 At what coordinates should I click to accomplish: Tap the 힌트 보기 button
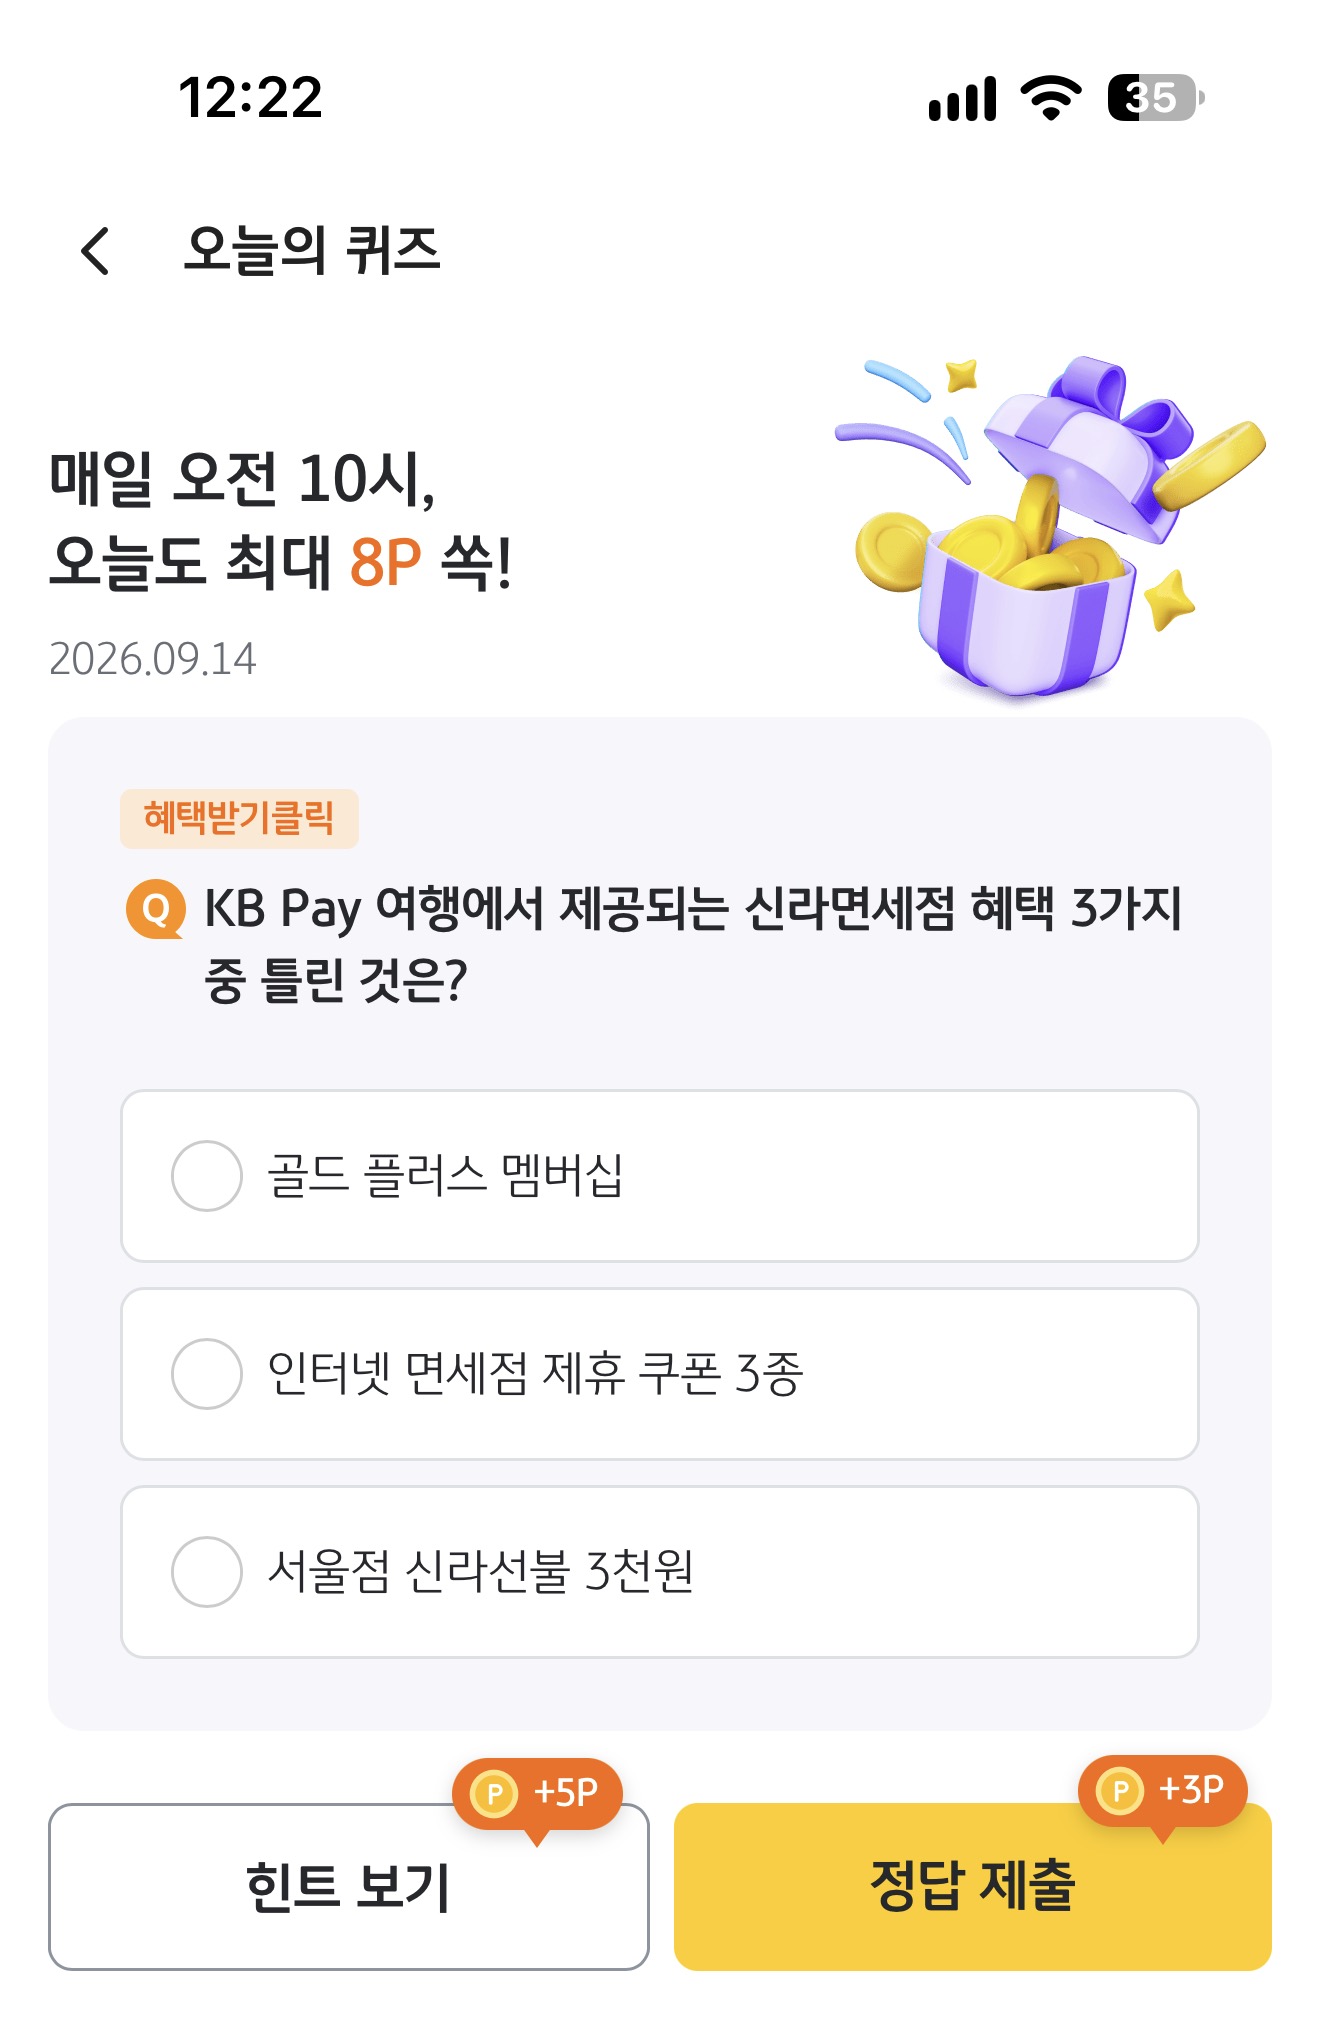(x=349, y=1887)
